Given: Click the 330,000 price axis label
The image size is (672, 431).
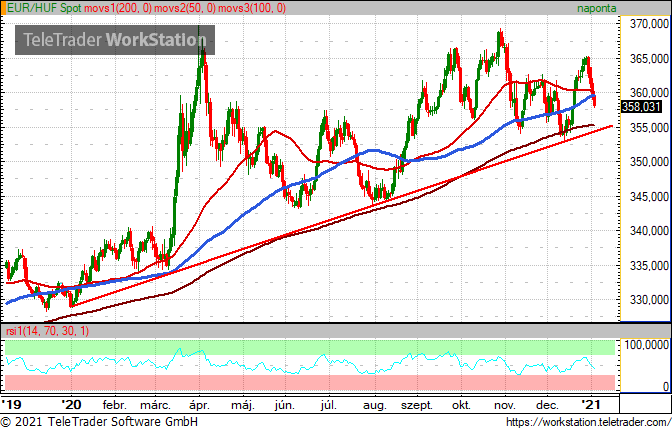Looking at the screenshot, I should 649,300.
